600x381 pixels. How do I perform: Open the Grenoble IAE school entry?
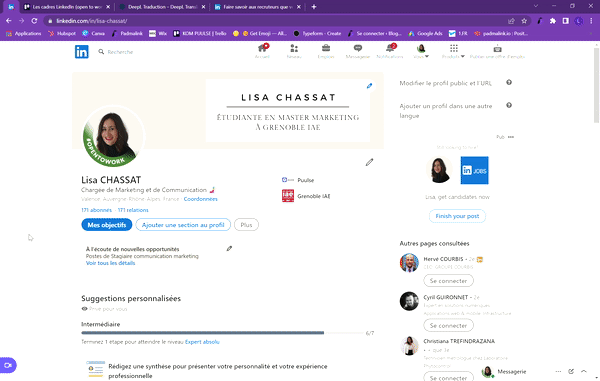(x=306, y=196)
